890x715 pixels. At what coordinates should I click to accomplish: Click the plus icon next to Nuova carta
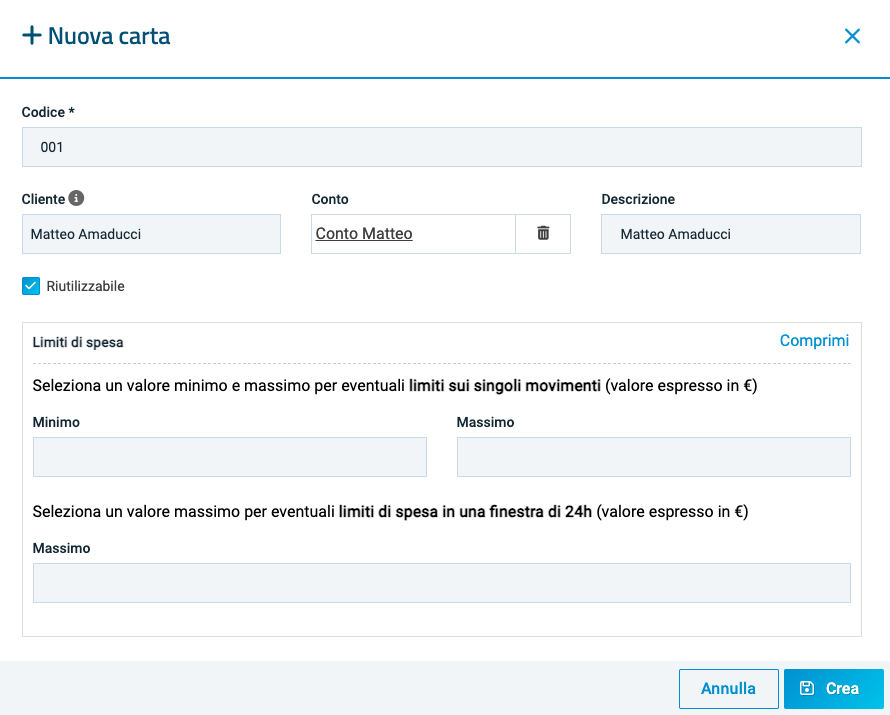(32, 36)
